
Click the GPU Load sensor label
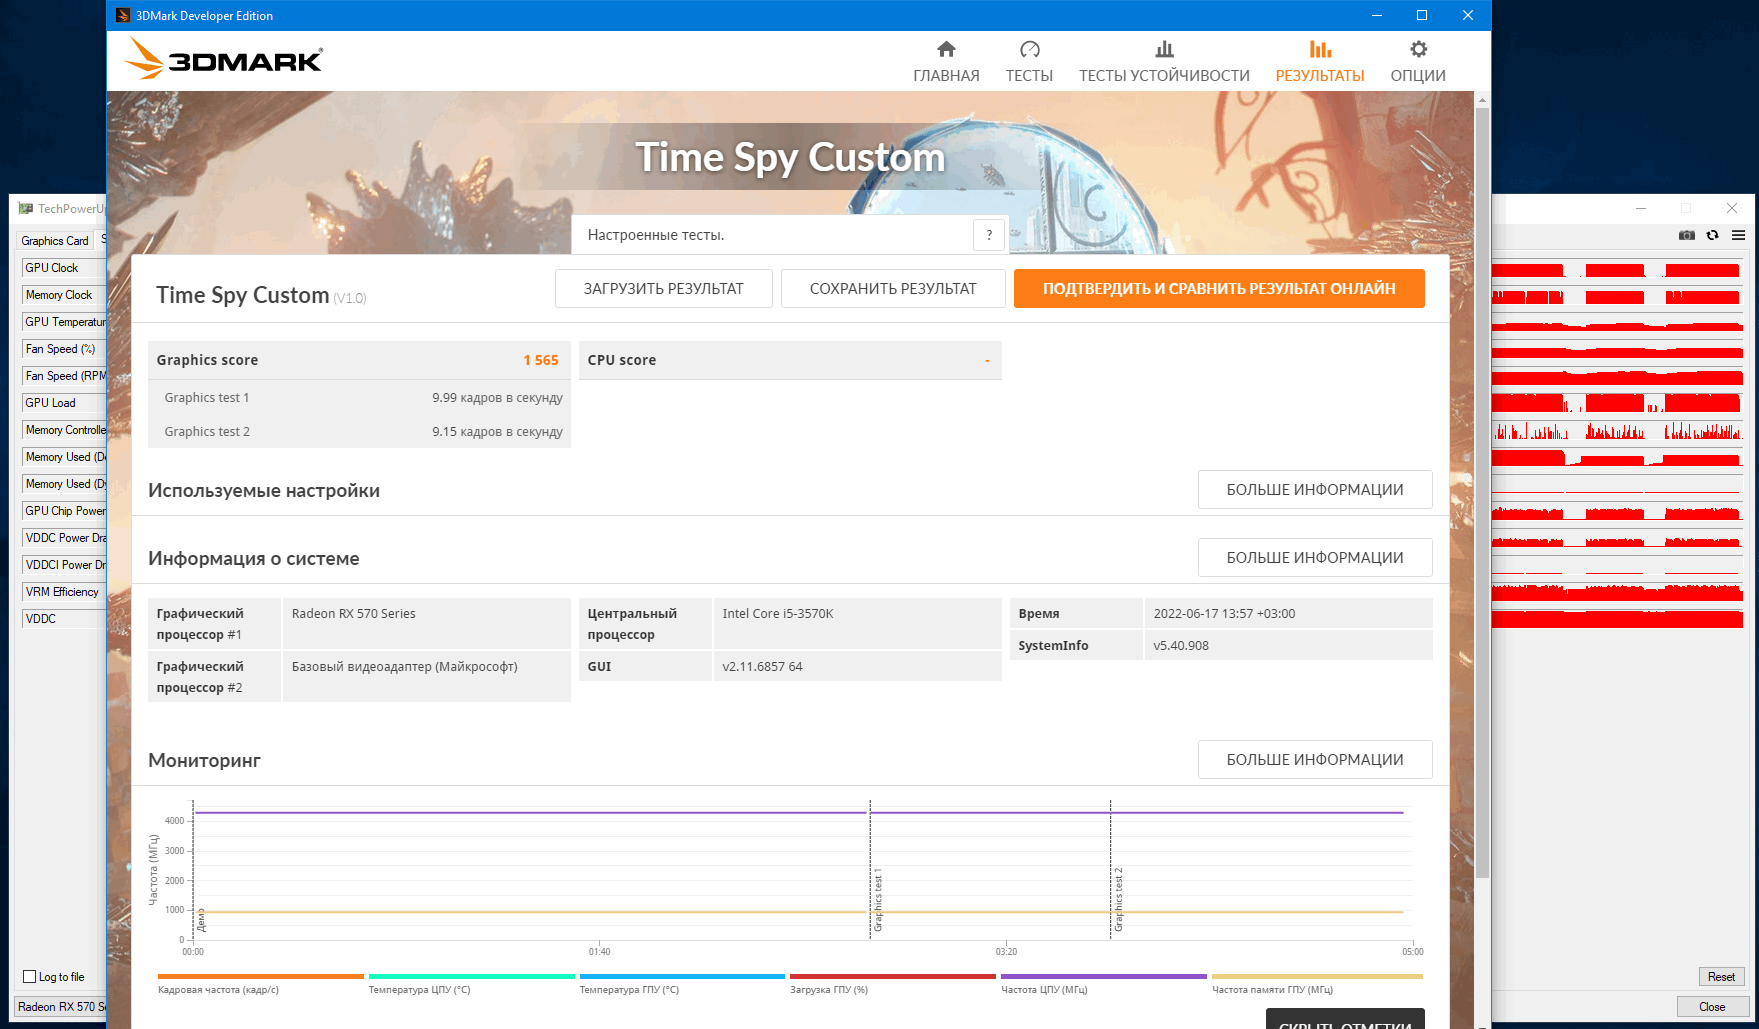pyautogui.click(x=63, y=403)
